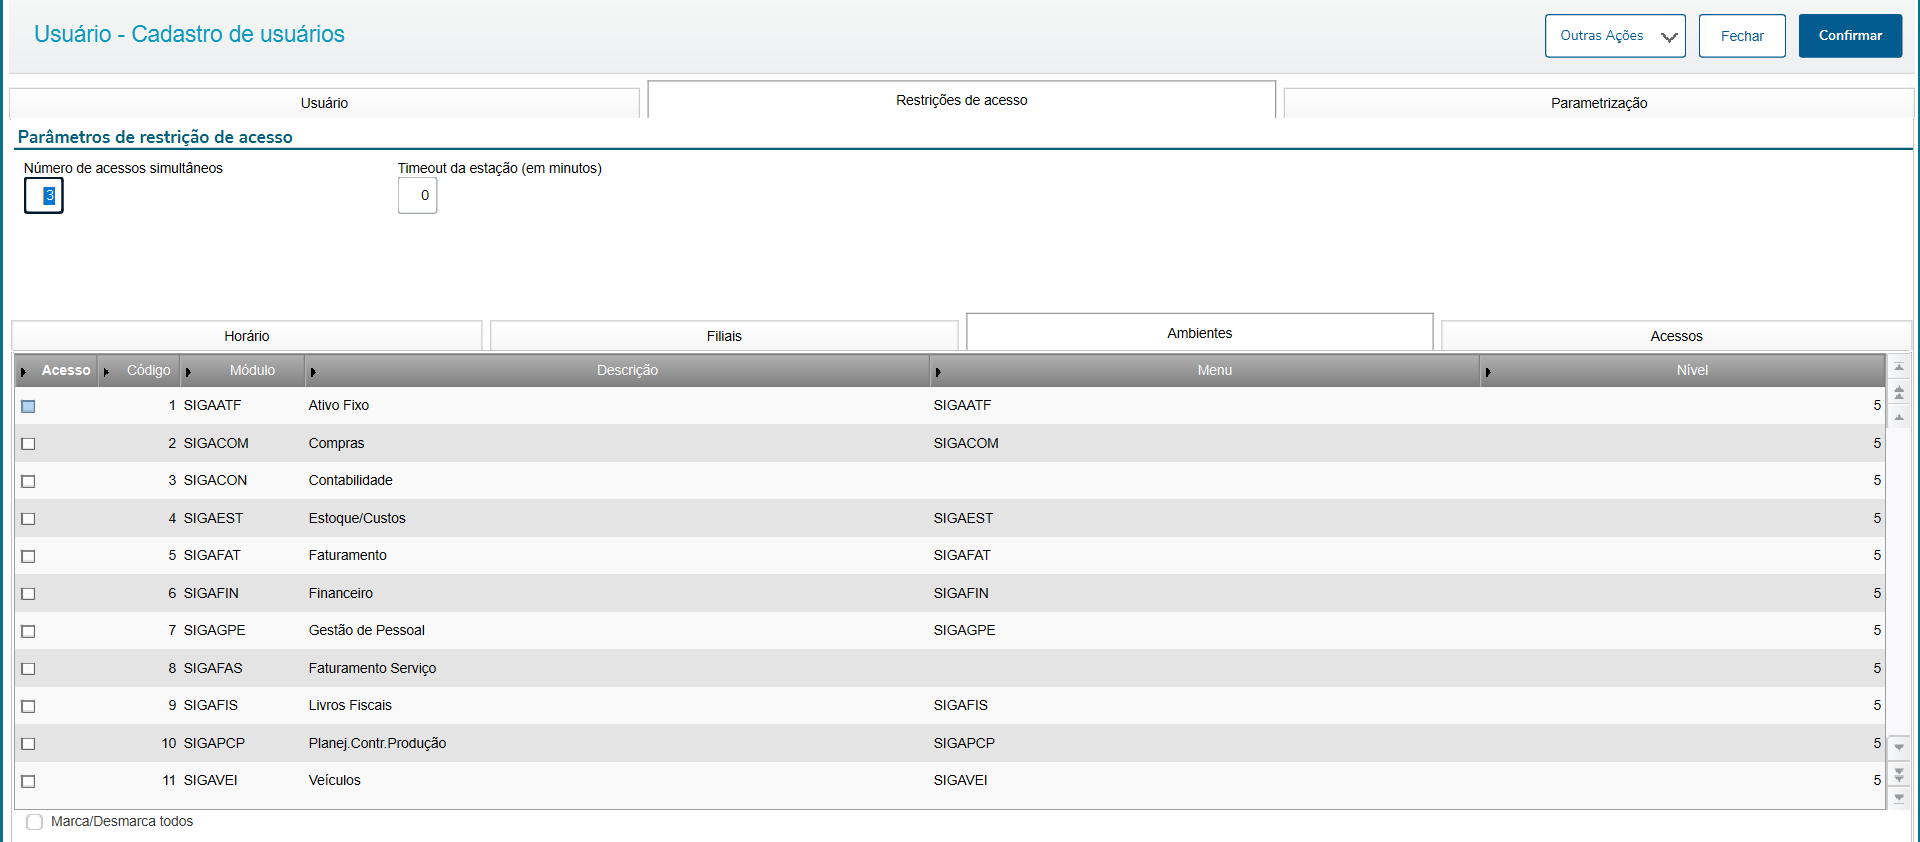Click the SIGAFAT value in Módulo column
Viewport: 1920px width, 842px height.
pos(212,556)
